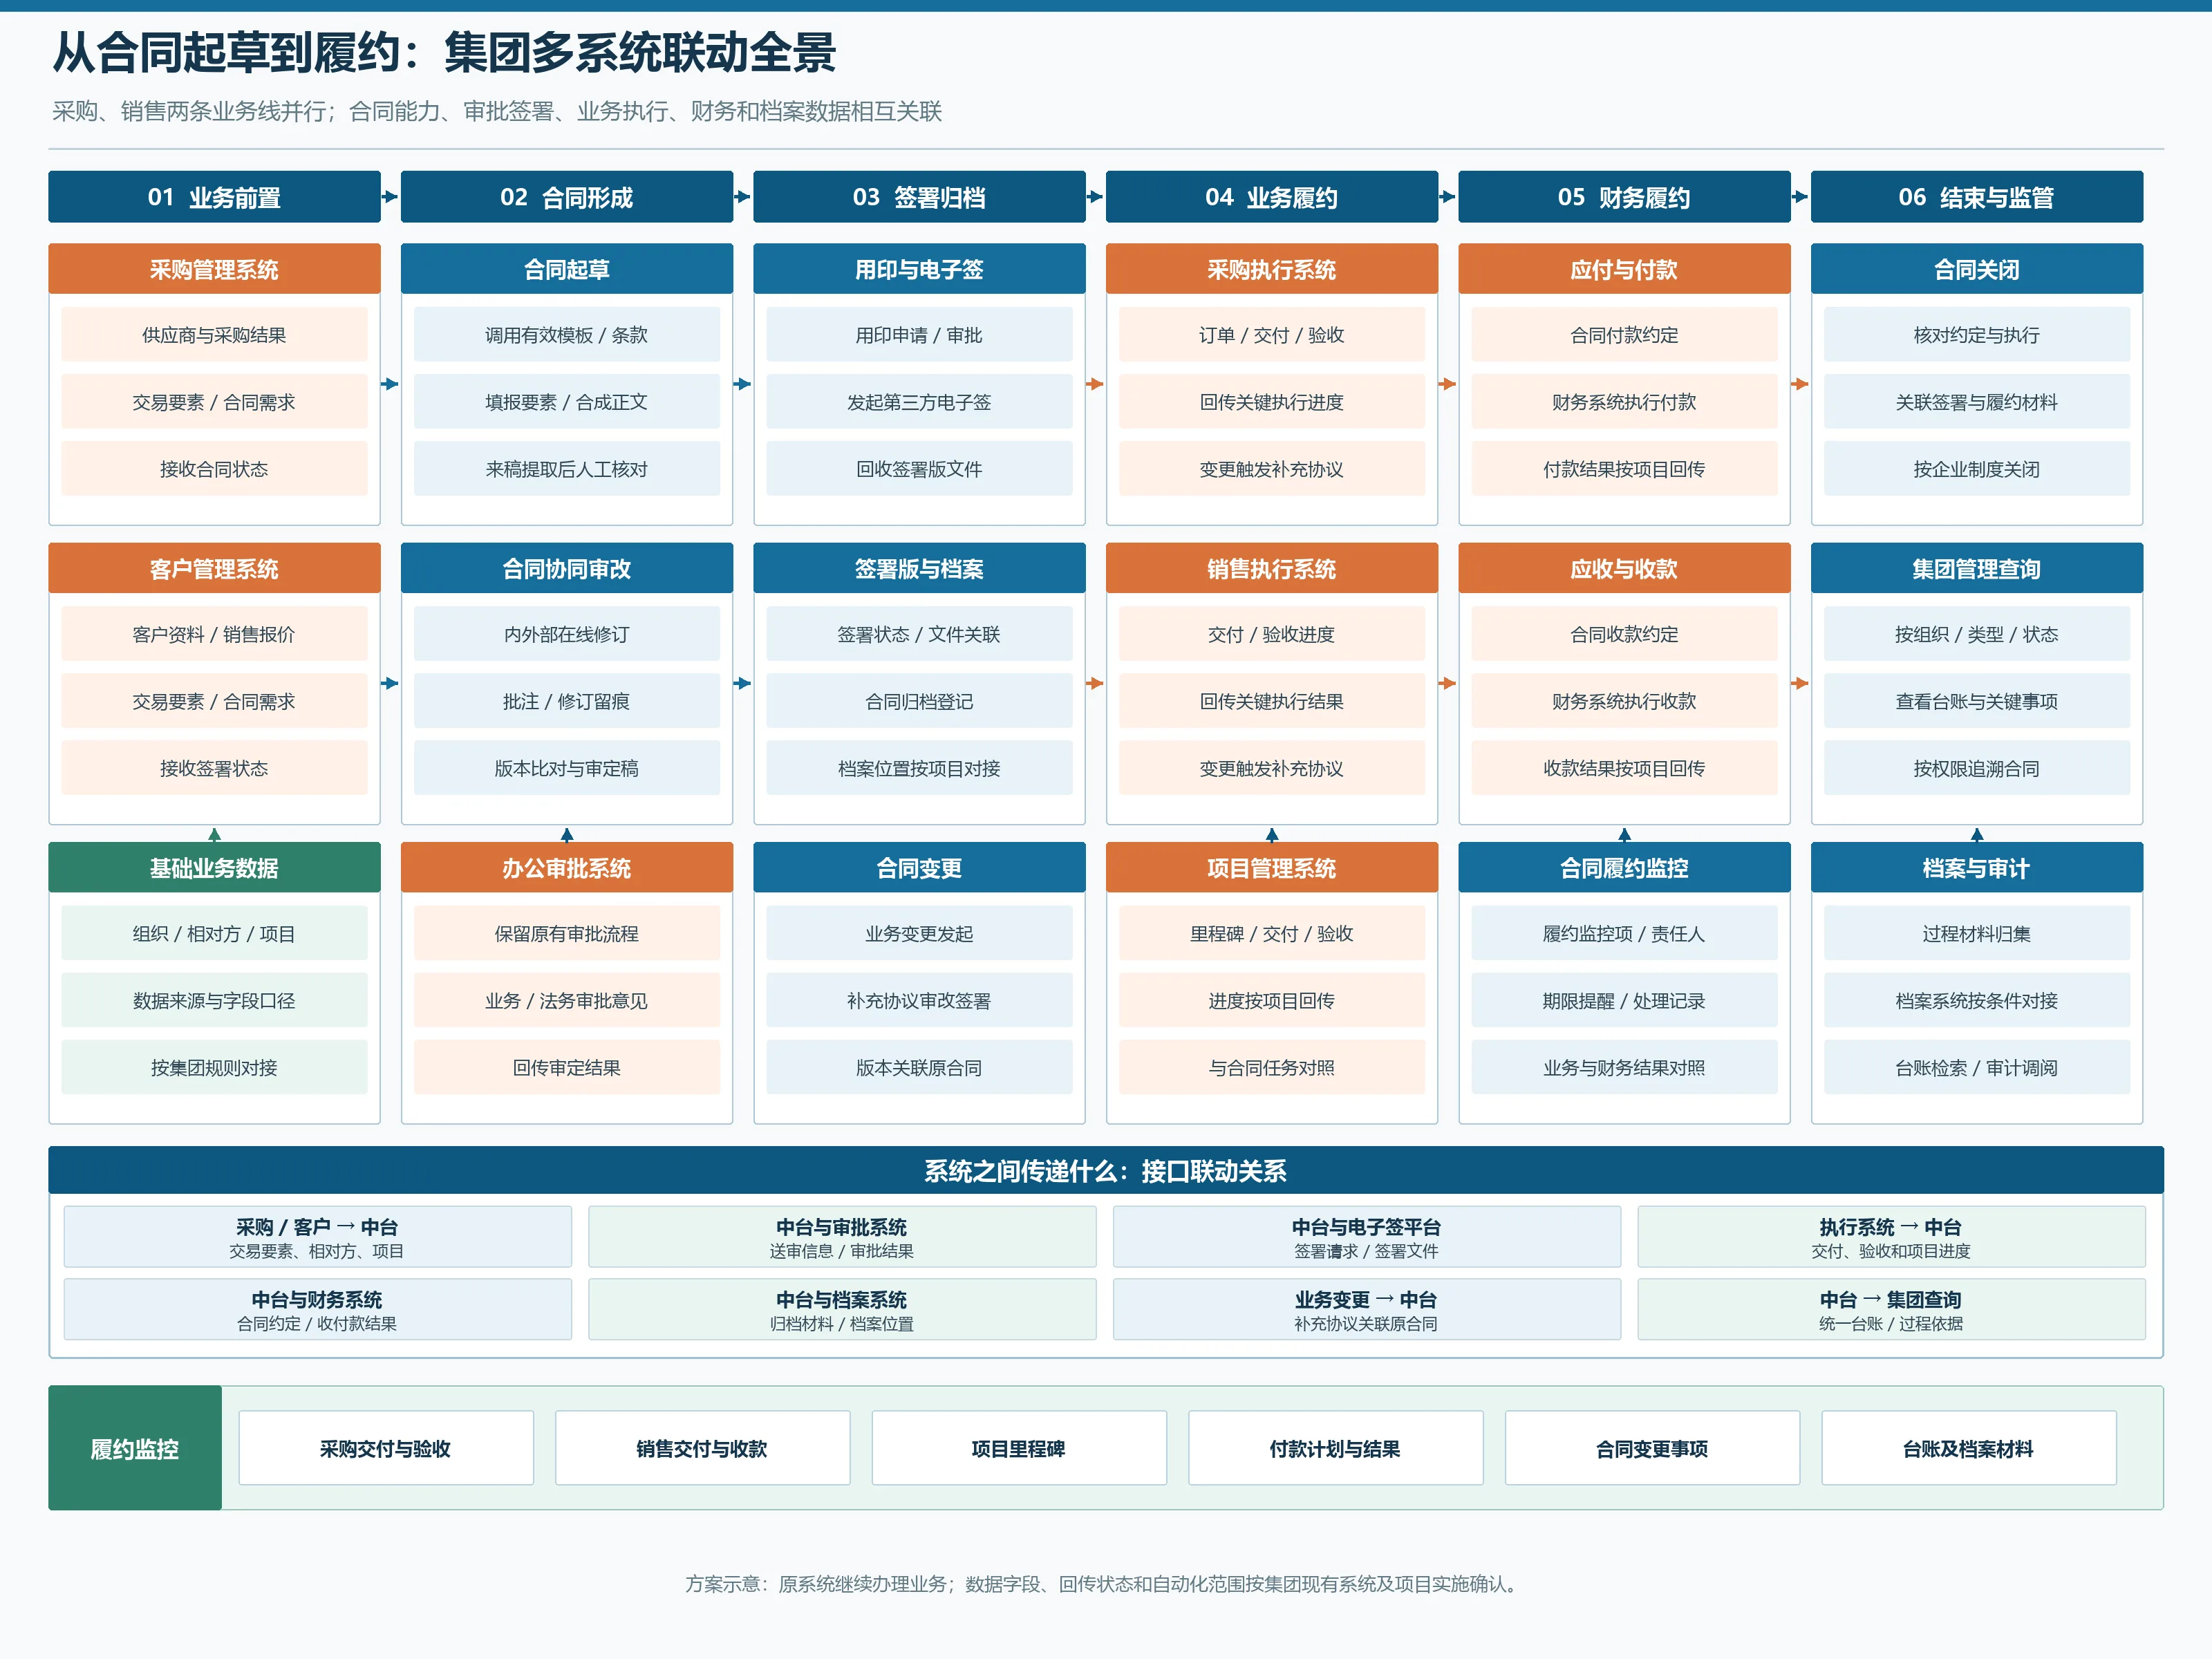Select the 06 结束与监管 stage header
This screenshot has height=1659, width=2212.
[x=1977, y=197]
